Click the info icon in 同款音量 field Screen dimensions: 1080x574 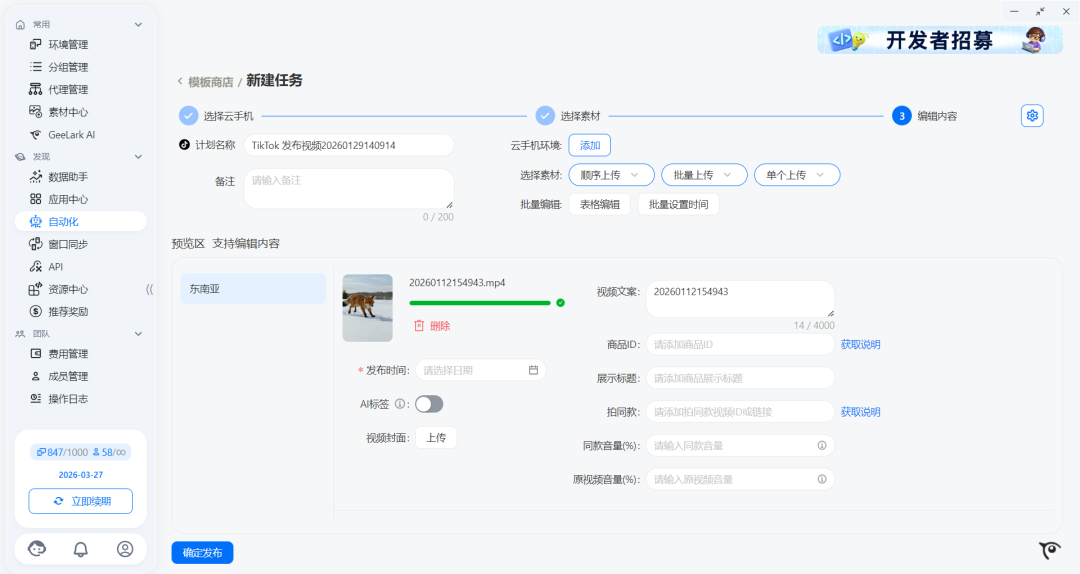coord(822,446)
